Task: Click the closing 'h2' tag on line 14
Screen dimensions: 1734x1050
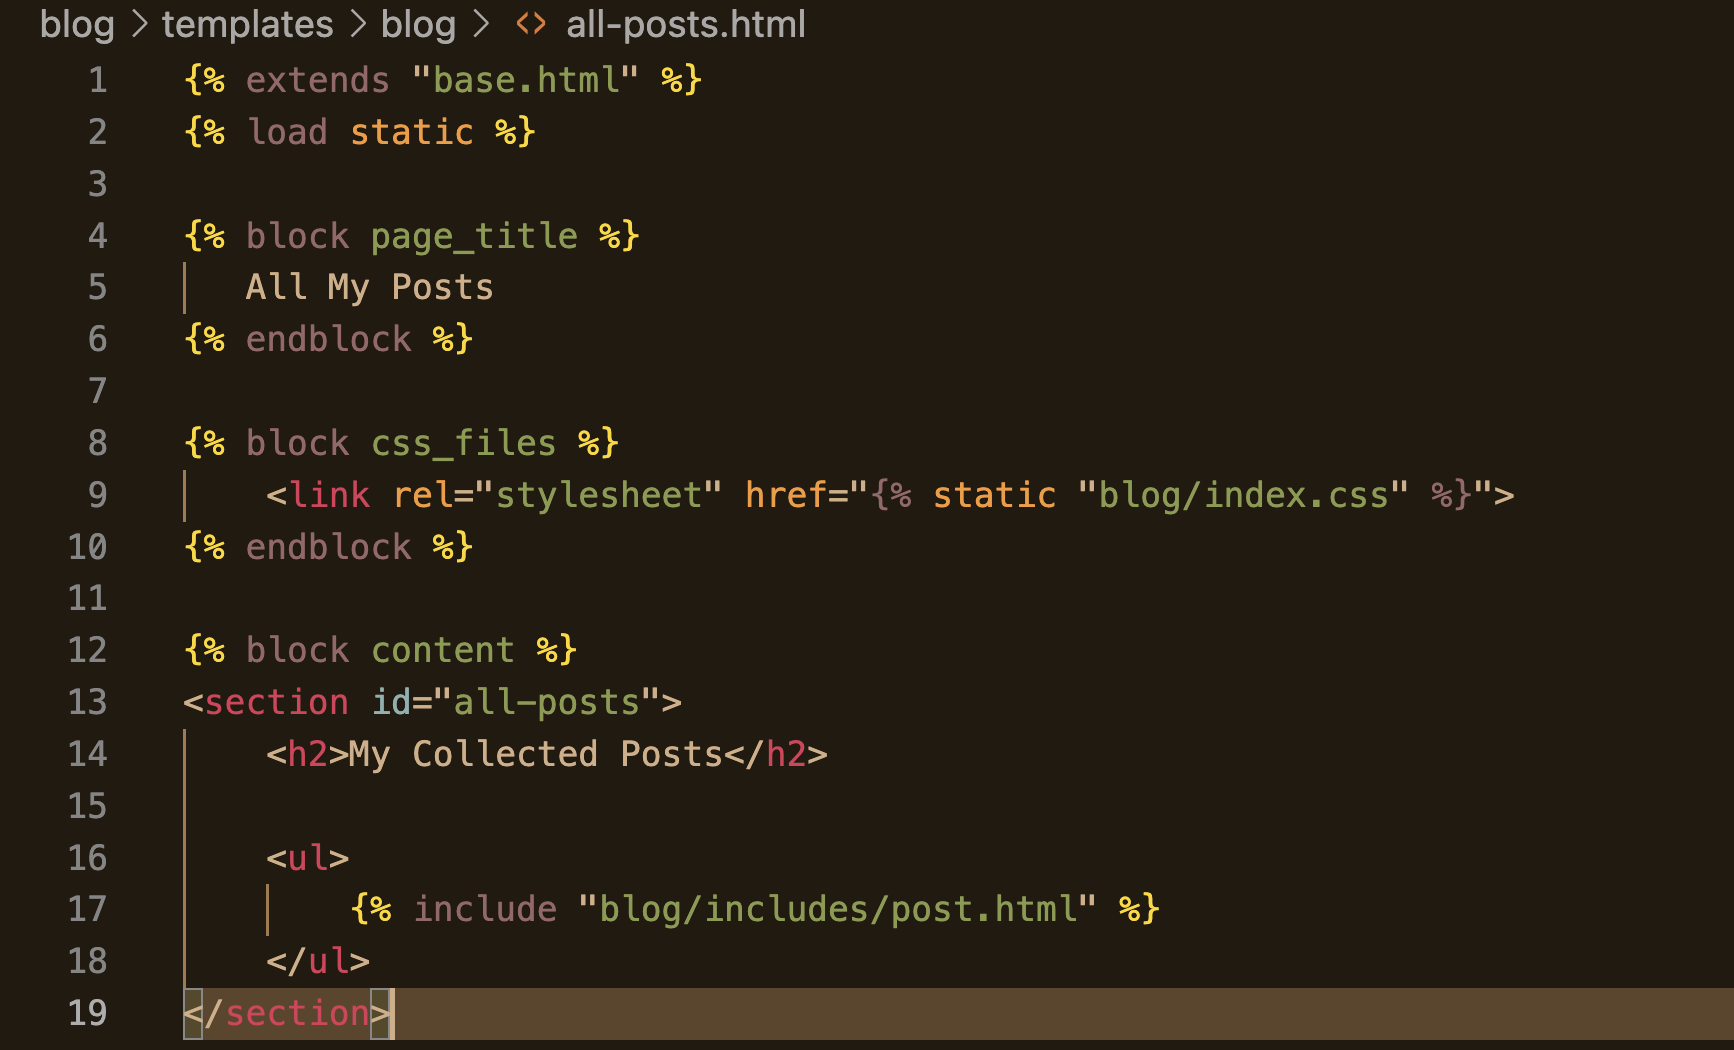Action: tap(776, 754)
